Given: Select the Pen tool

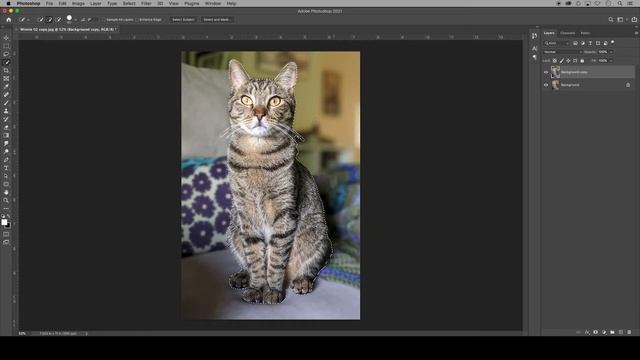Looking at the screenshot, I should (6, 160).
